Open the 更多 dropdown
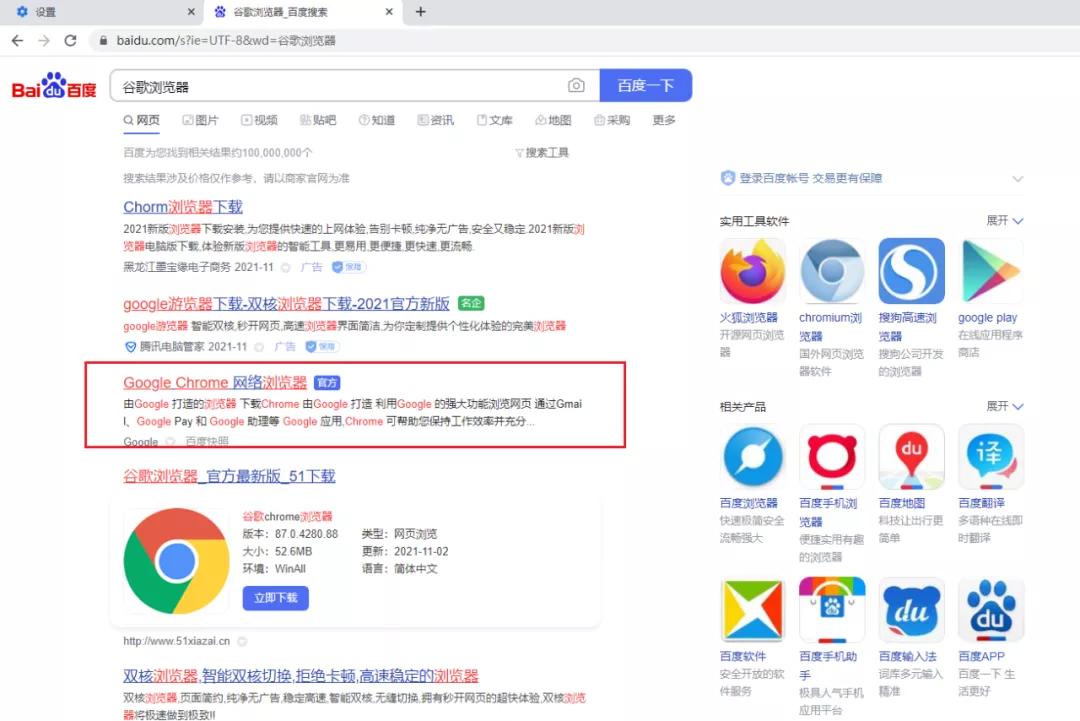Image resolution: width=1080 pixels, height=721 pixels. [663, 119]
